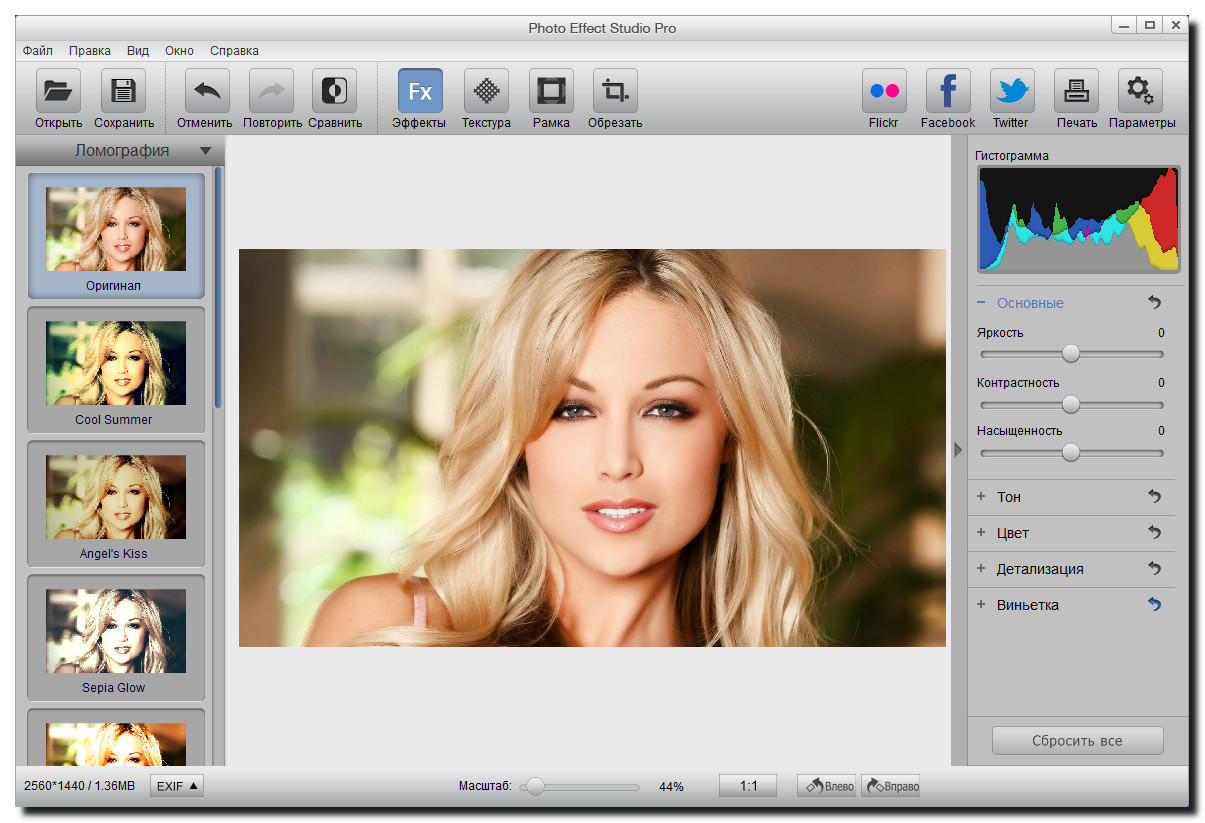Expand the Цвет section
The width and height of the screenshot is (1205, 823).
(982, 533)
